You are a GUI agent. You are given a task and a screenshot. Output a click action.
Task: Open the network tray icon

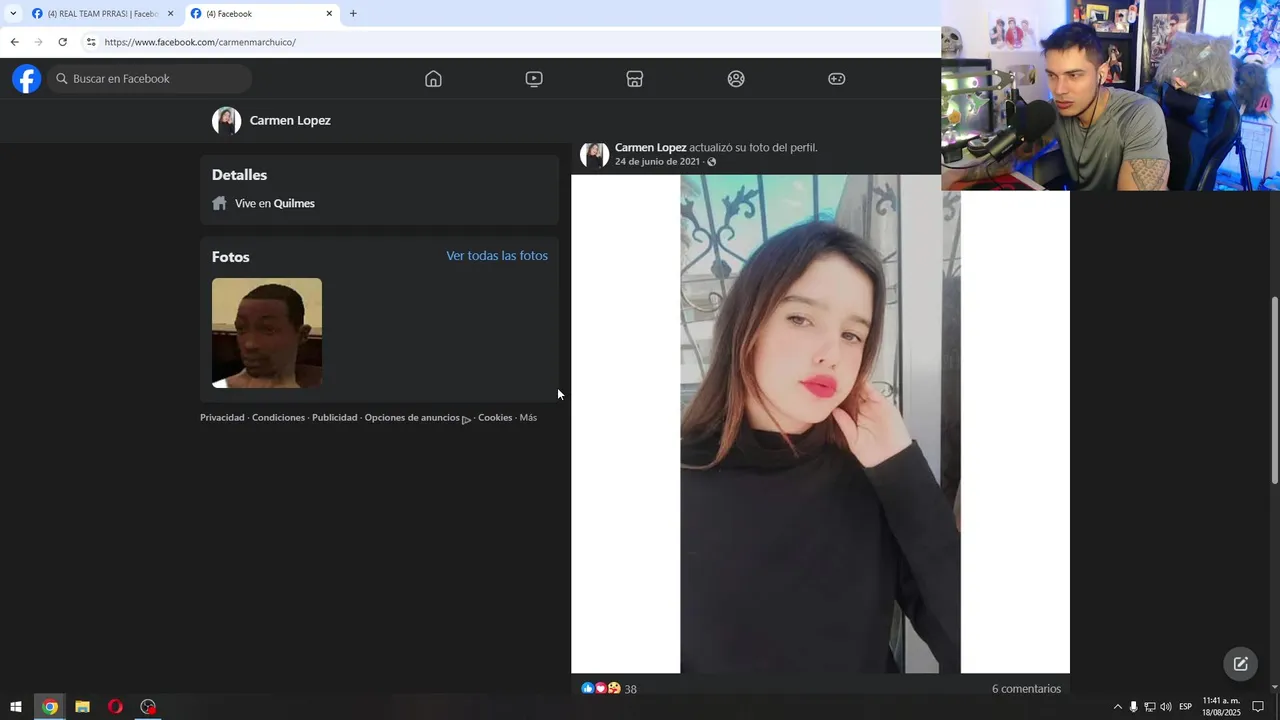[x=1149, y=707]
